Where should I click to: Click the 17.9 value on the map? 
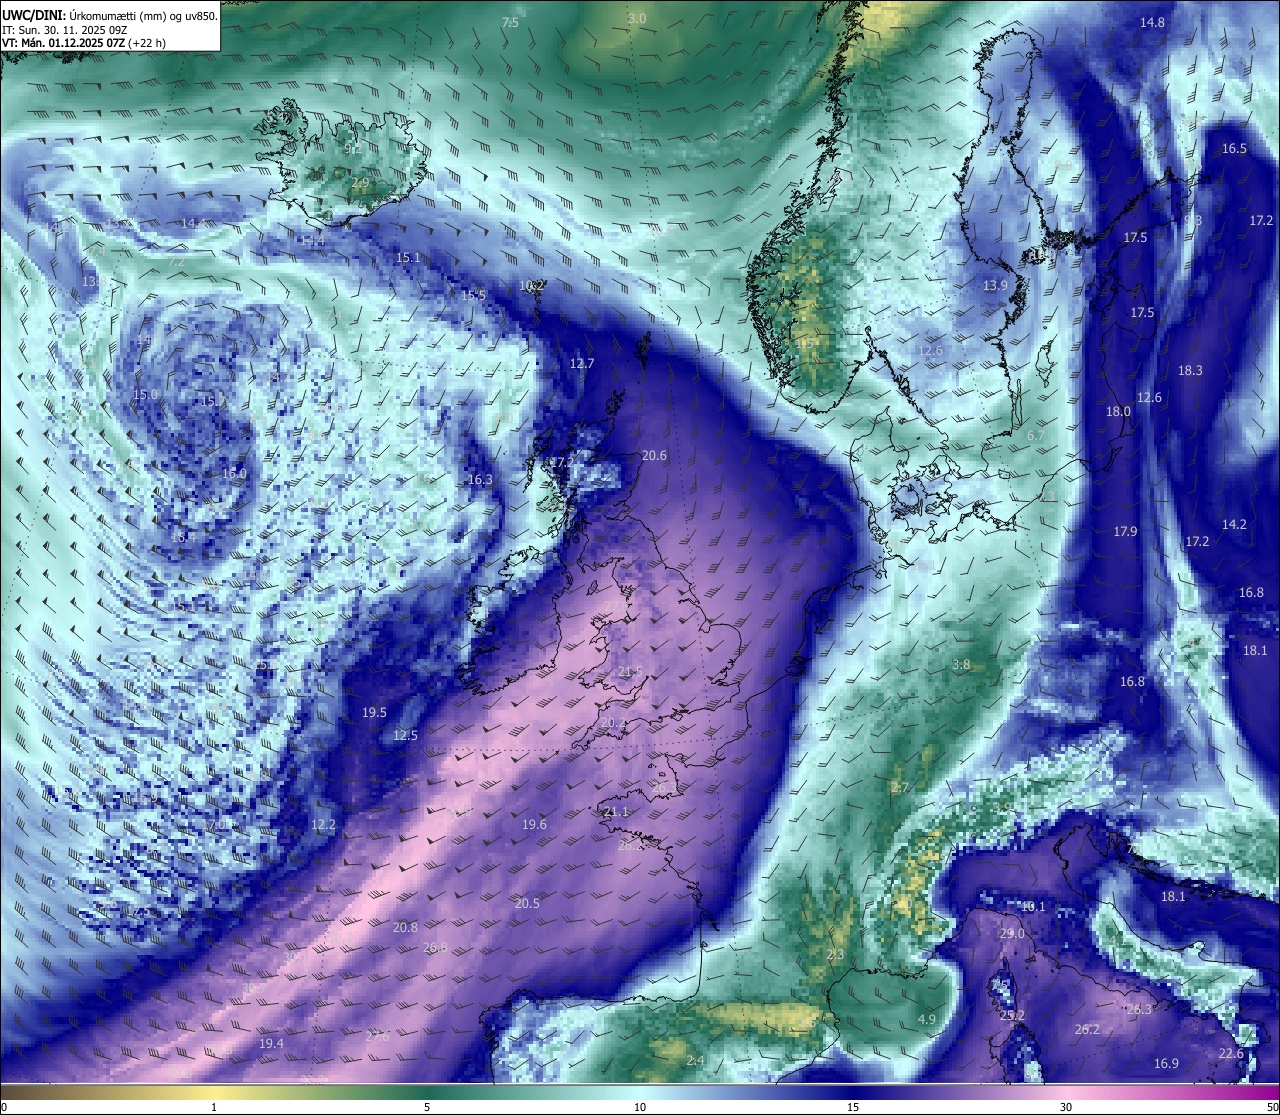[x=1125, y=531]
